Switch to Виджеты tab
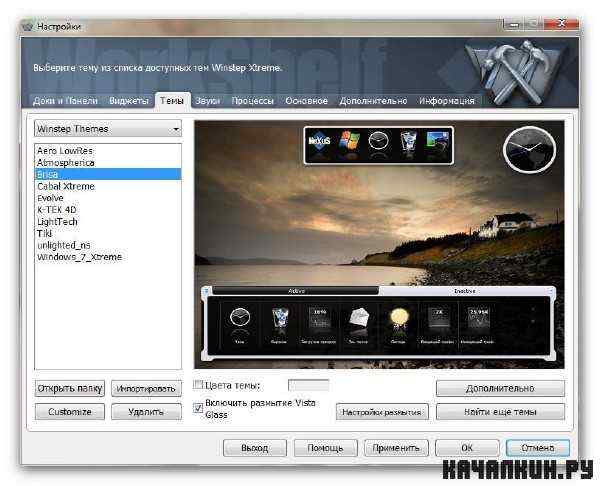 (129, 101)
